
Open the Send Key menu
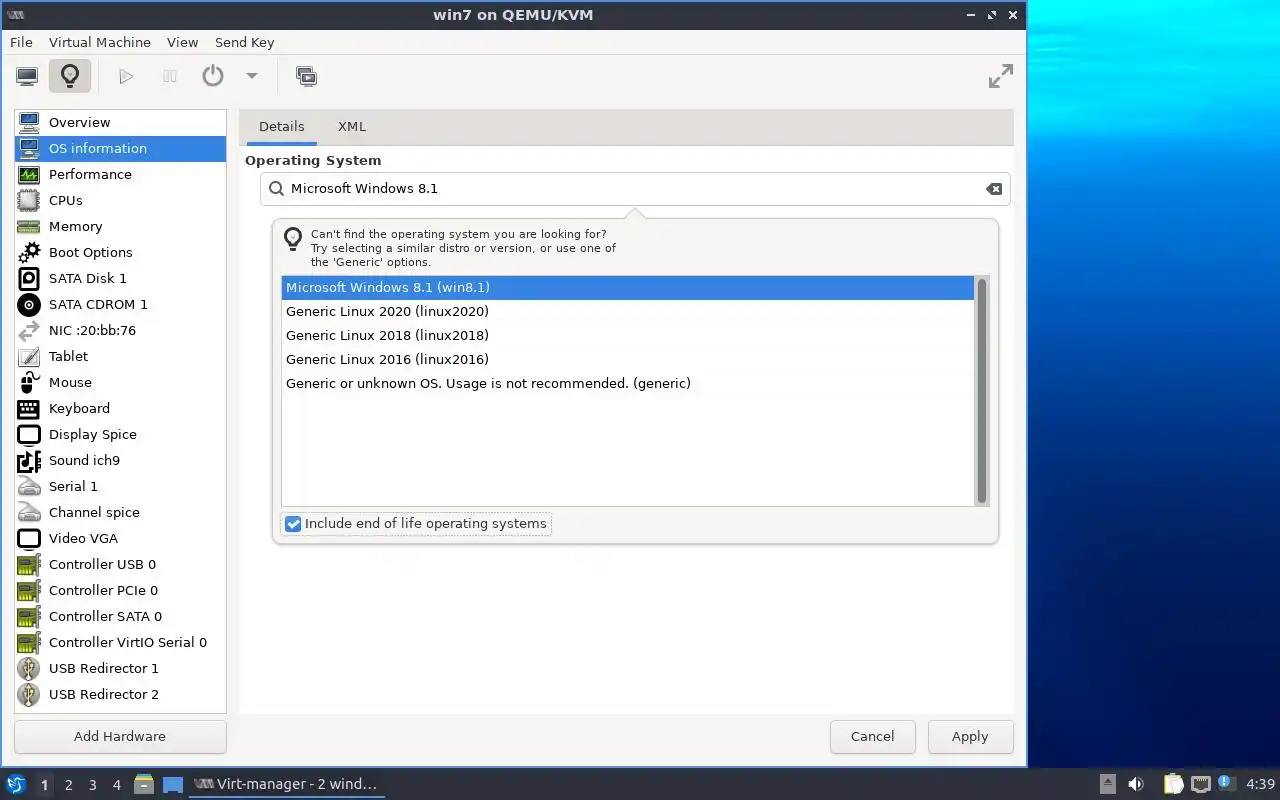(244, 42)
